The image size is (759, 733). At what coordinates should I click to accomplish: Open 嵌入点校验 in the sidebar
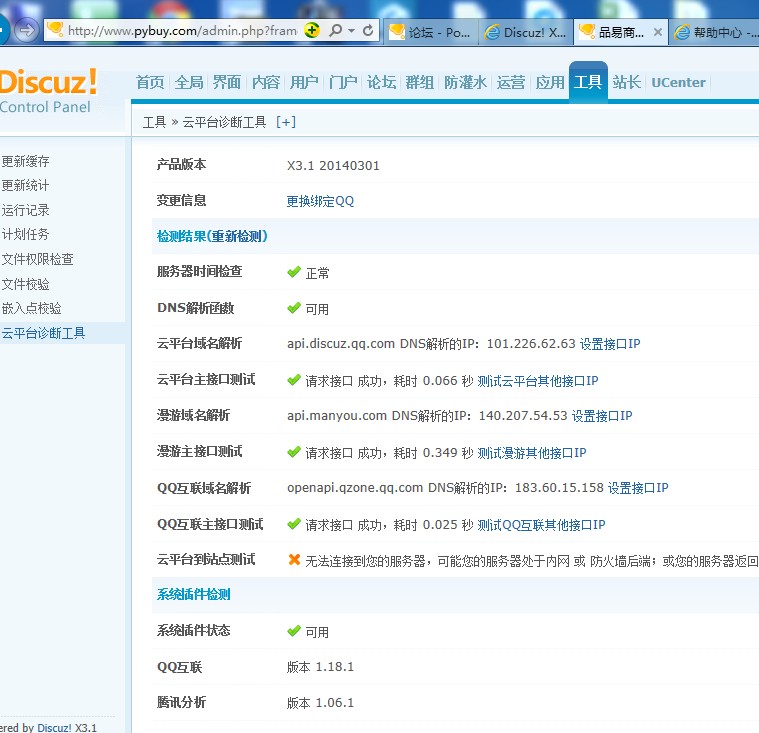31,308
